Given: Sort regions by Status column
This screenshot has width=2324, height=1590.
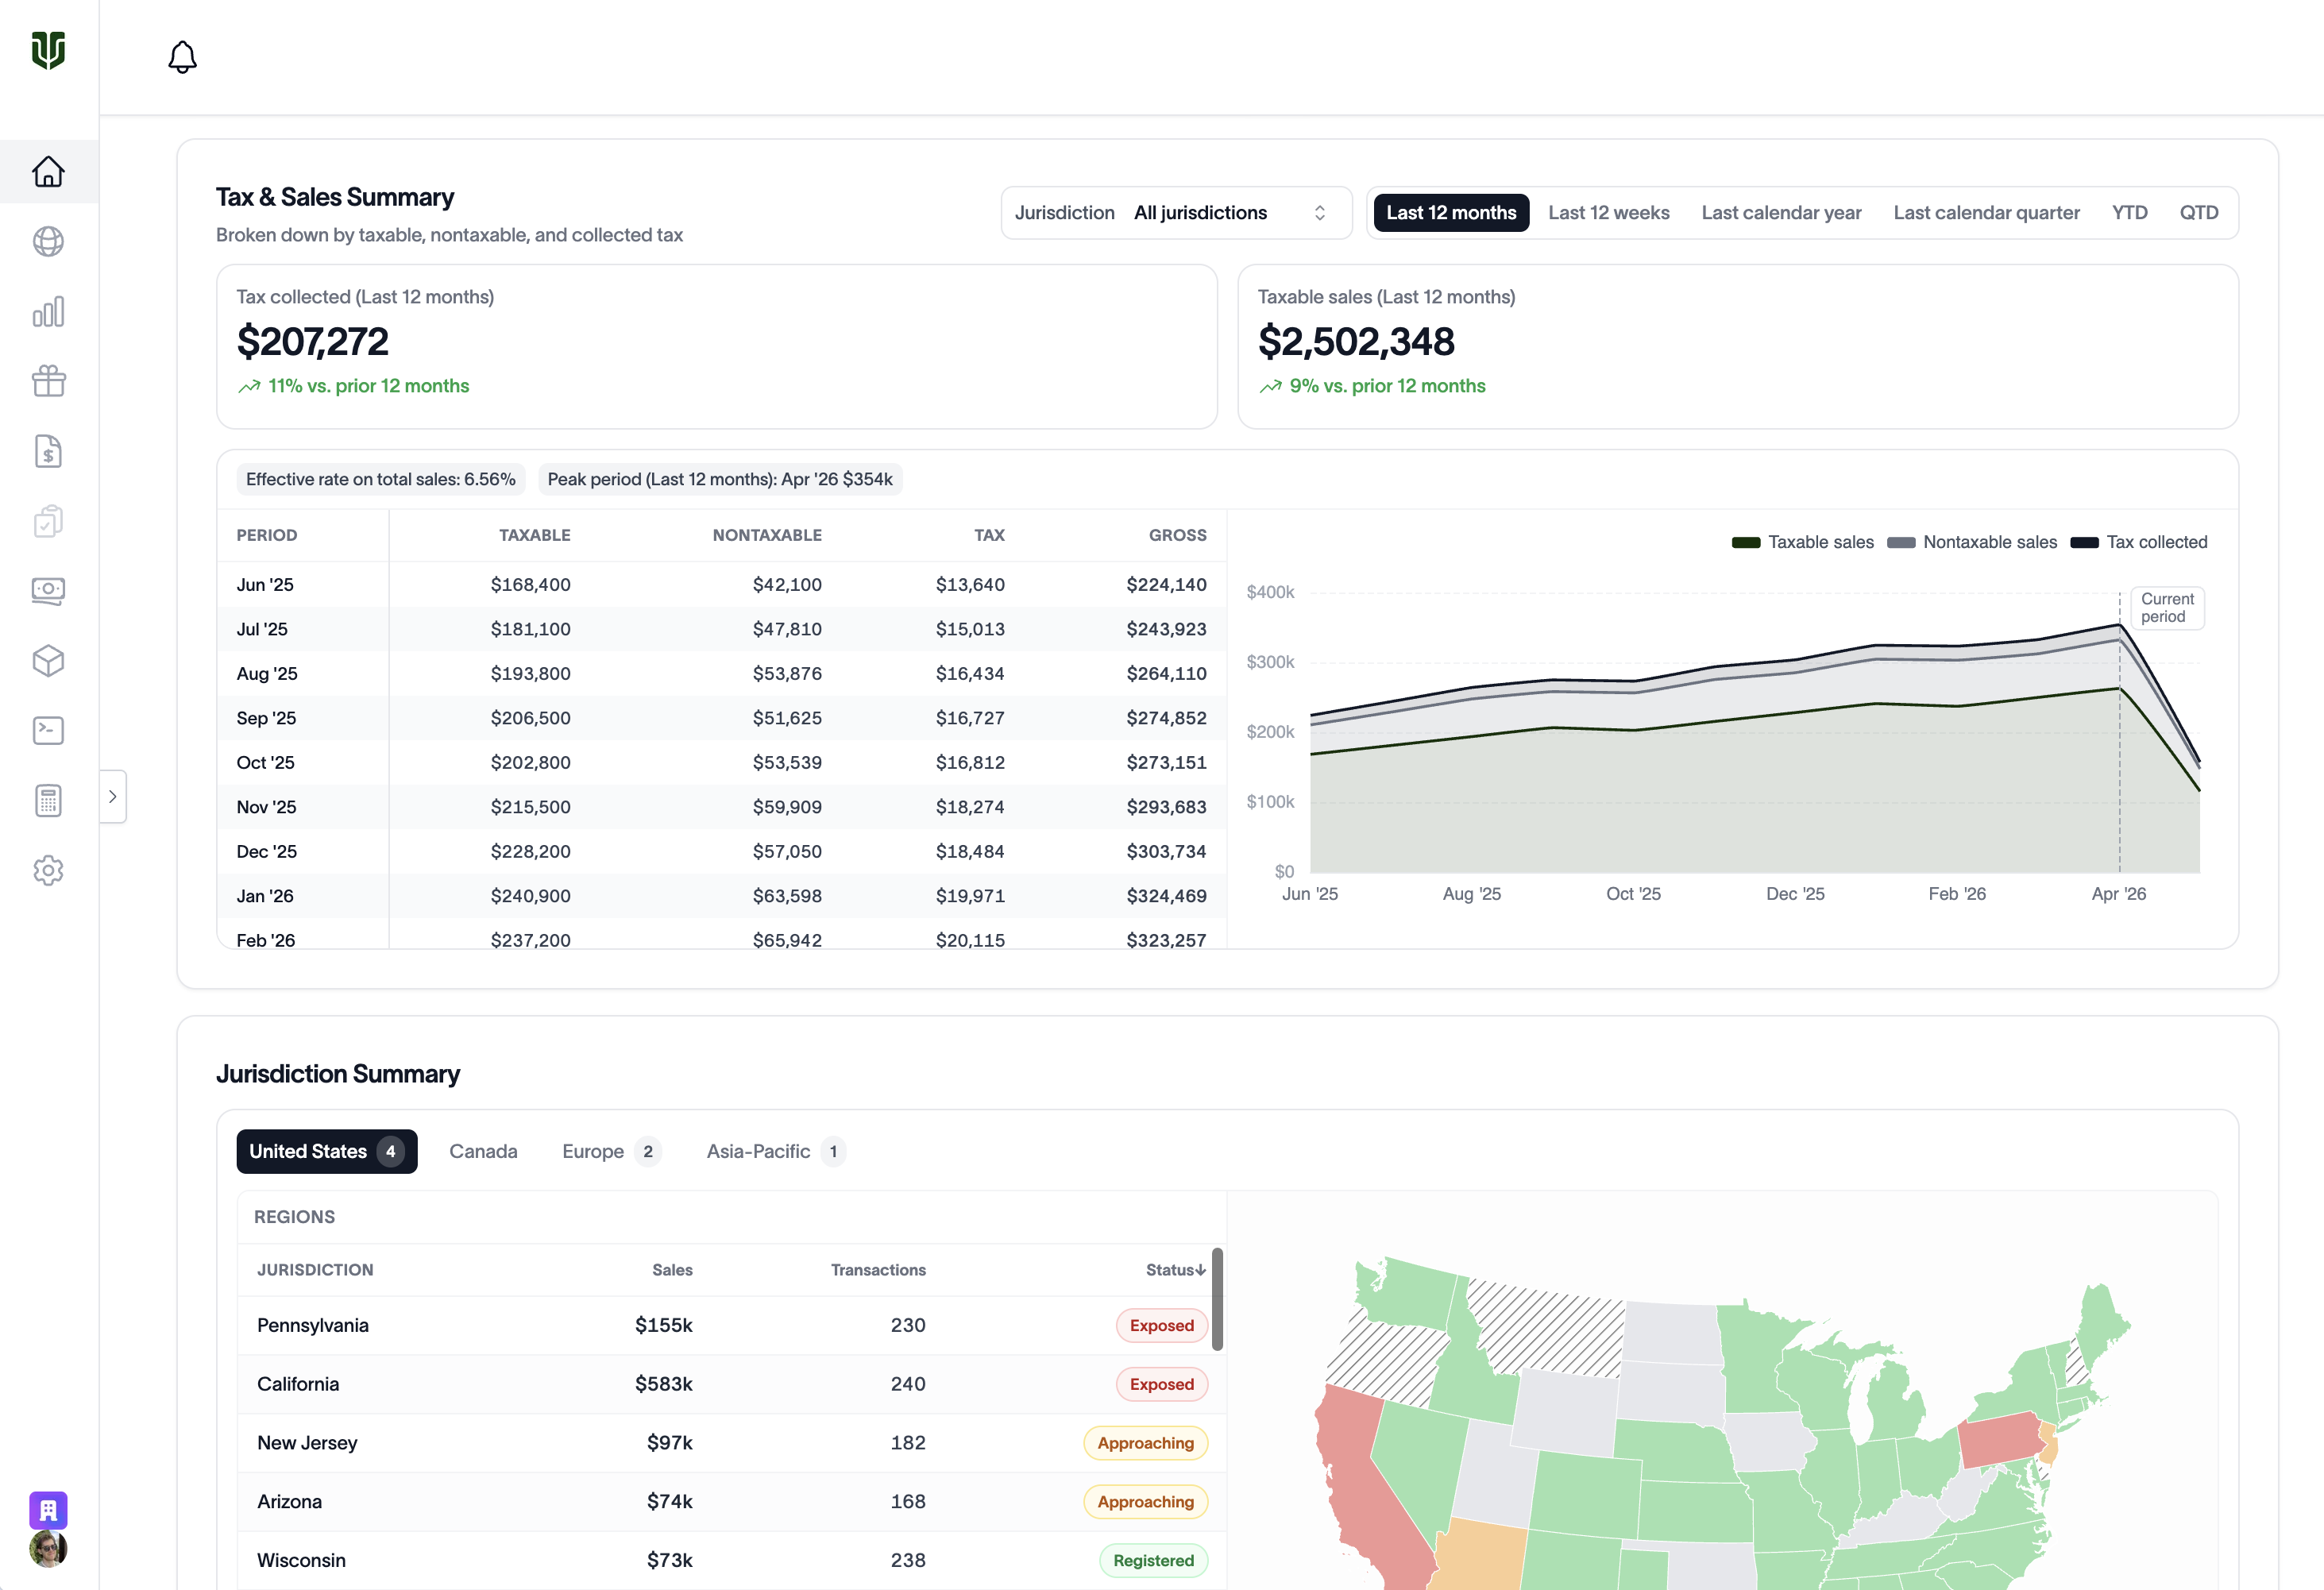Looking at the screenshot, I should [x=1175, y=1270].
